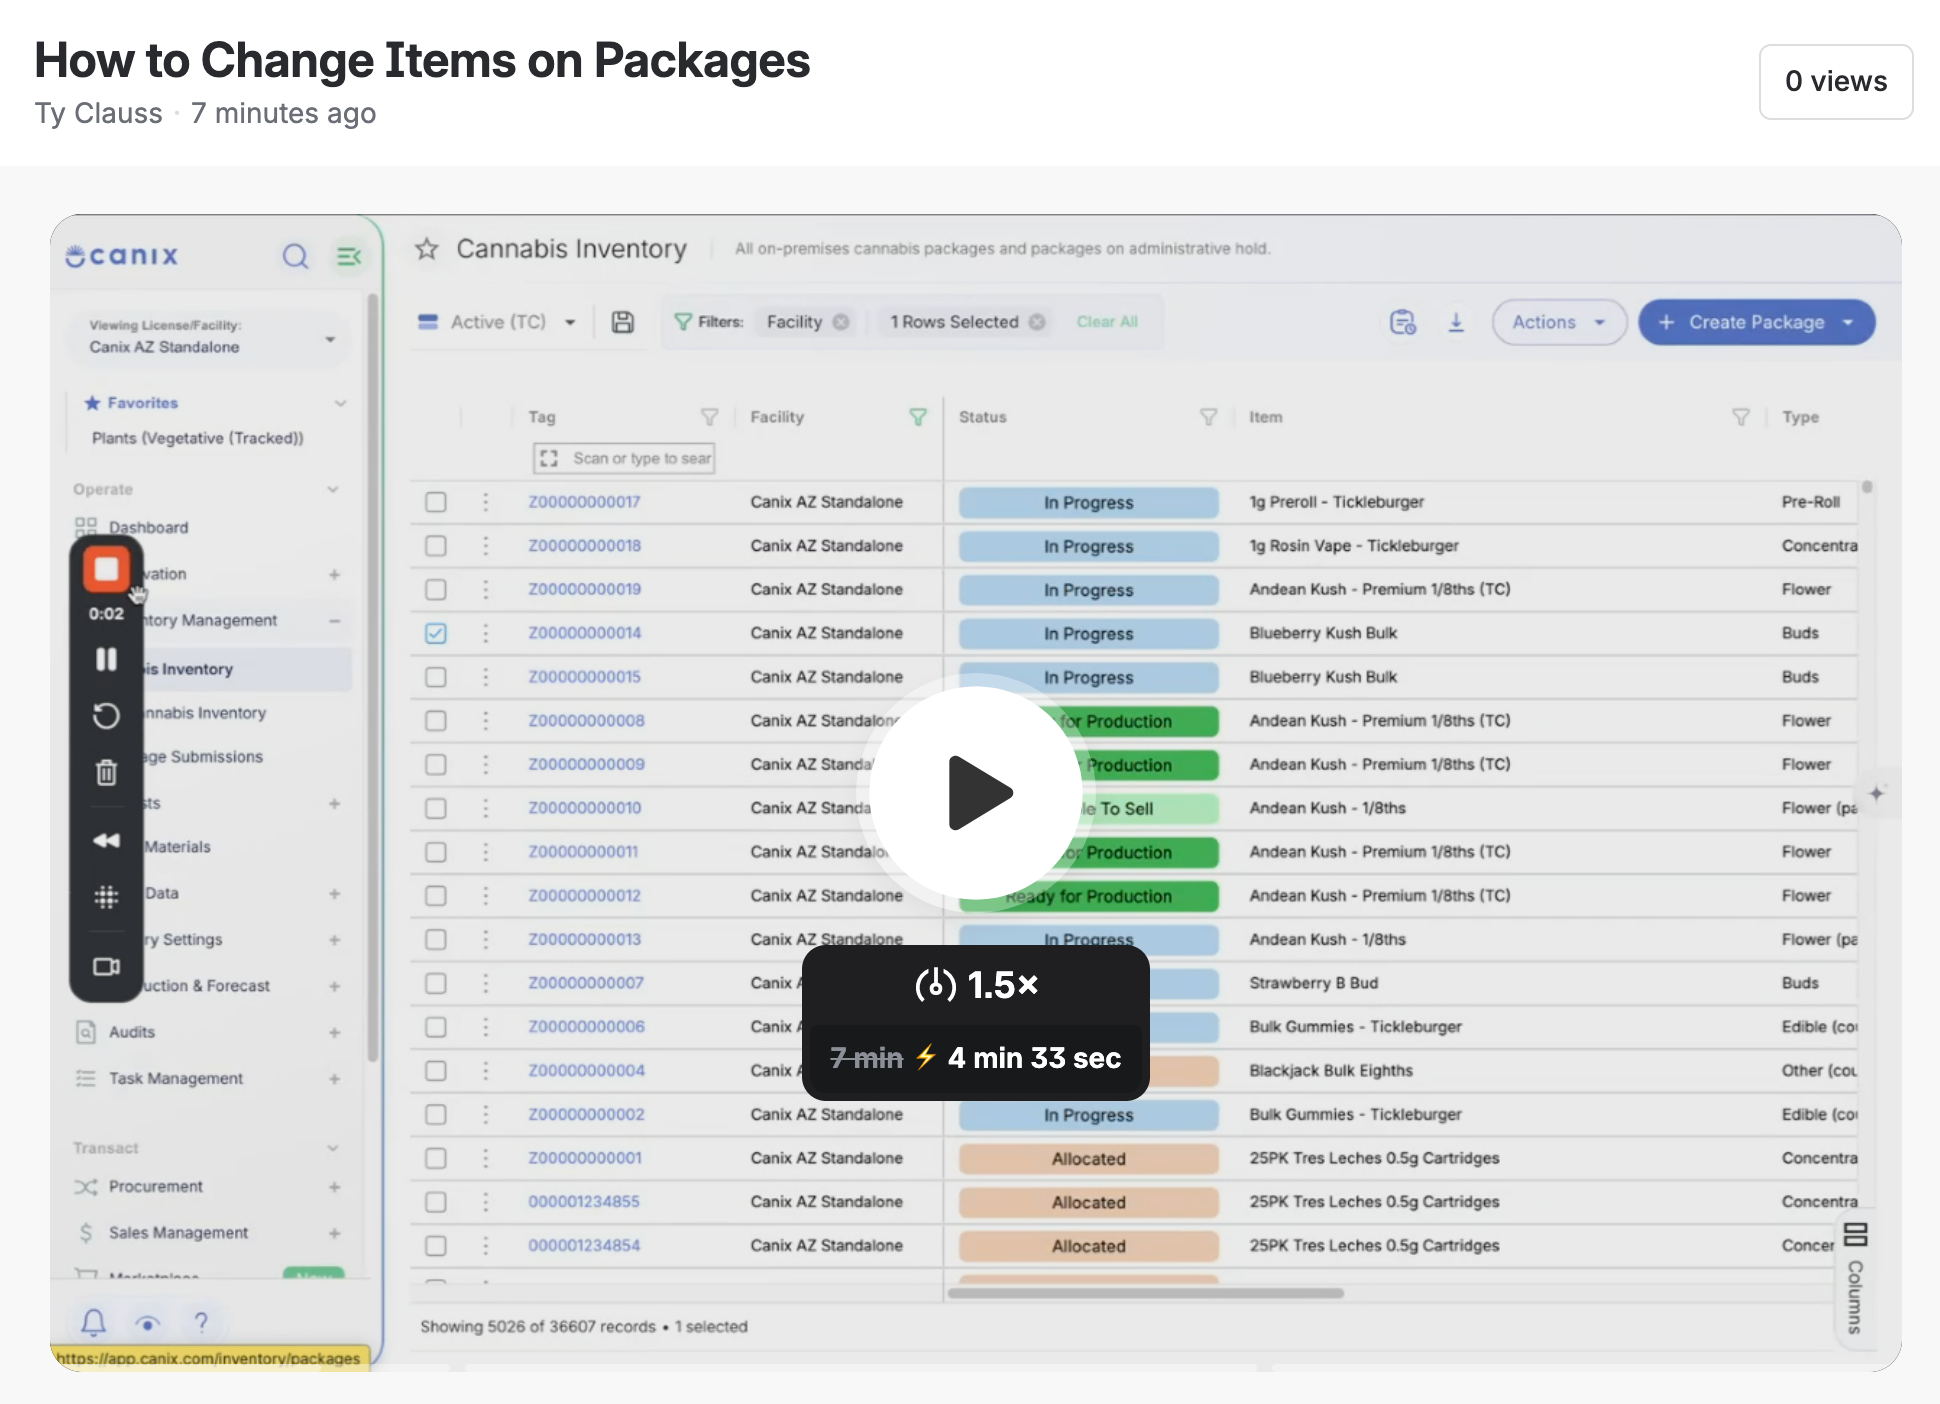
Task: Select the checkbox for tag 000001234855
Action: 436,1202
